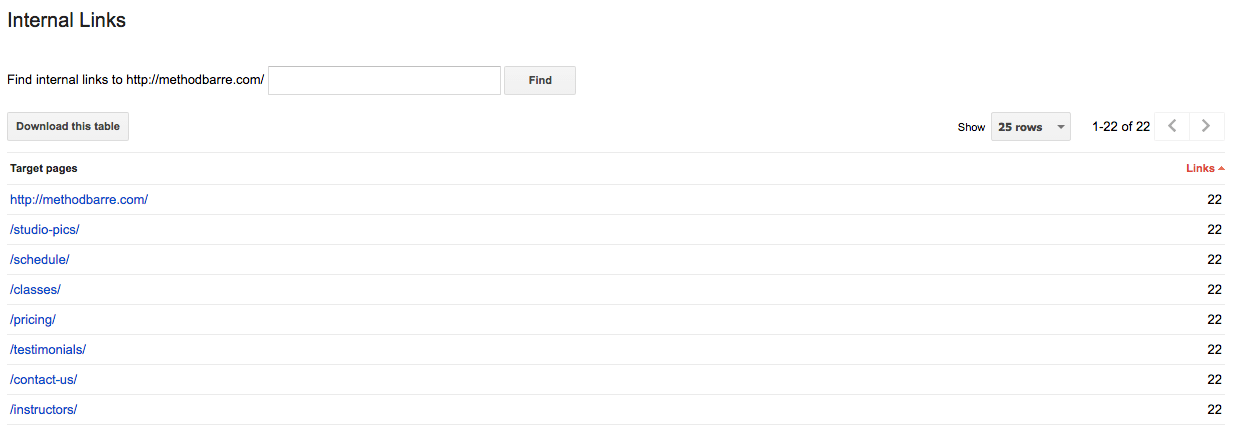This screenshot has width=1234, height=428.
Task: Open the /schedule/ target page
Action: (40, 260)
